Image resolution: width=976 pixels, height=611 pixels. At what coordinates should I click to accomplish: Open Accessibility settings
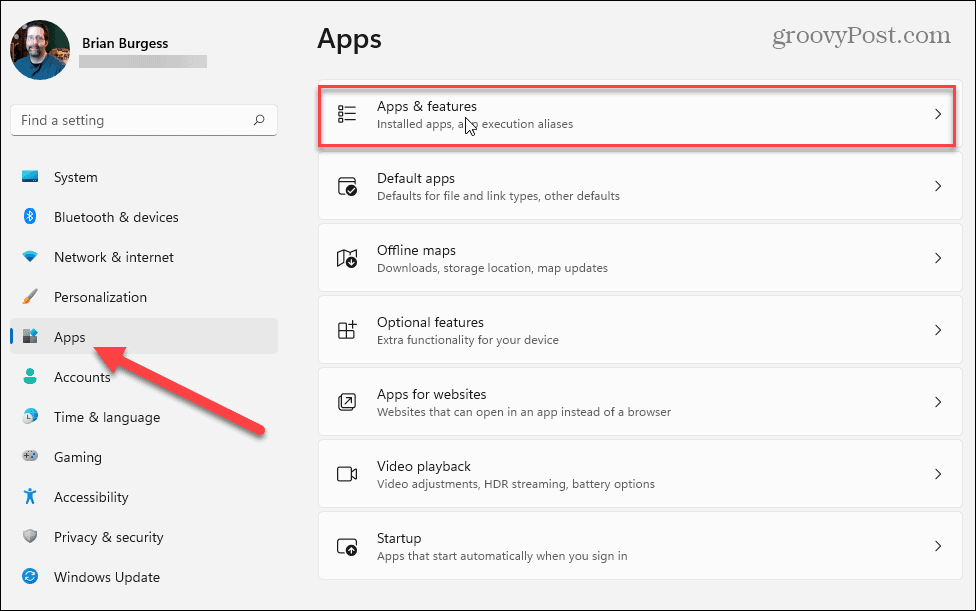[x=144, y=497]
